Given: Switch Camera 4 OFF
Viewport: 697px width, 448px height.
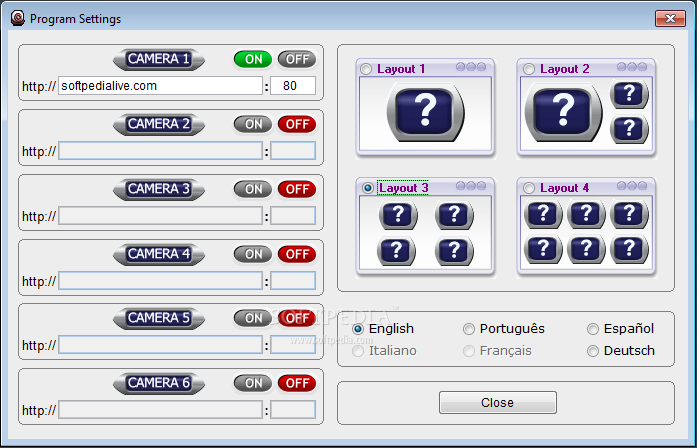Looking at the screenshot, I should click(297, 254).
